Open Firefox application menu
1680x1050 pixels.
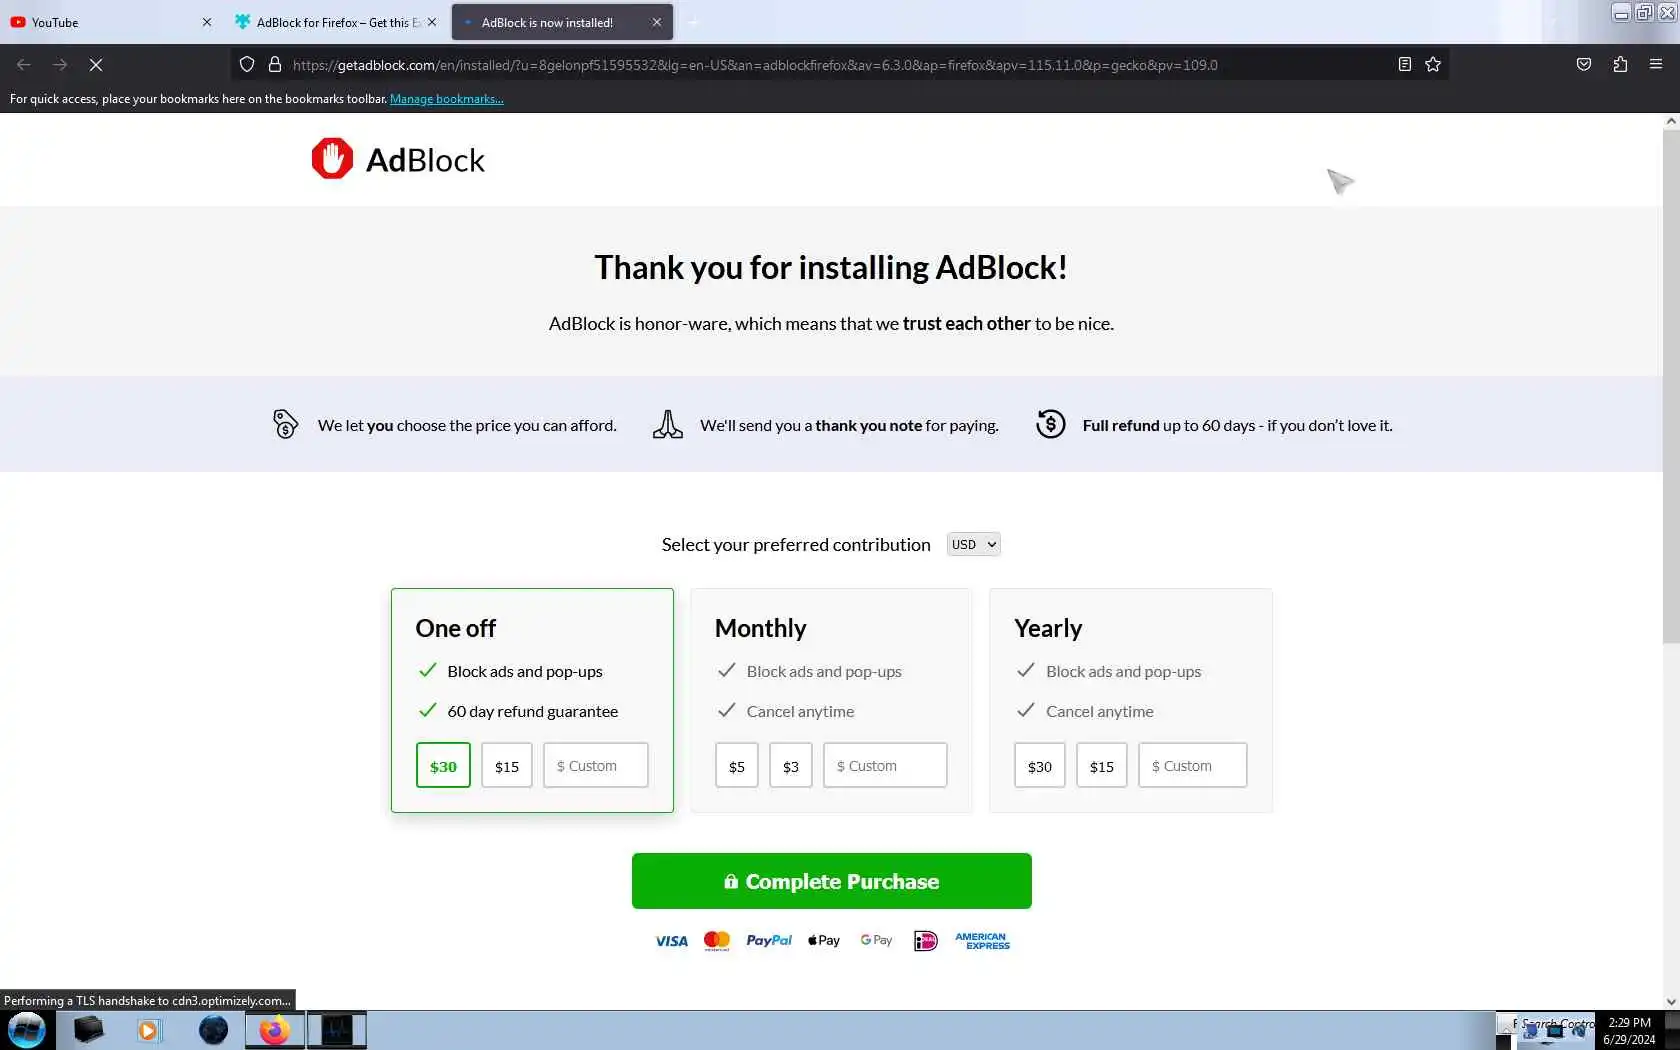click(1656, 65)
